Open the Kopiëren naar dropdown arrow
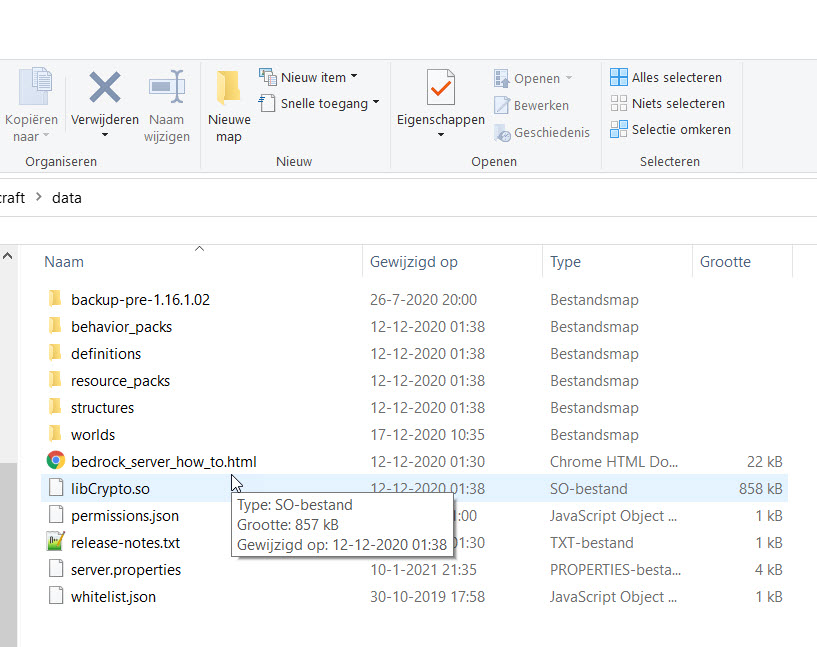The width and height of the screenshot is (817, 647). coord(46,135)
